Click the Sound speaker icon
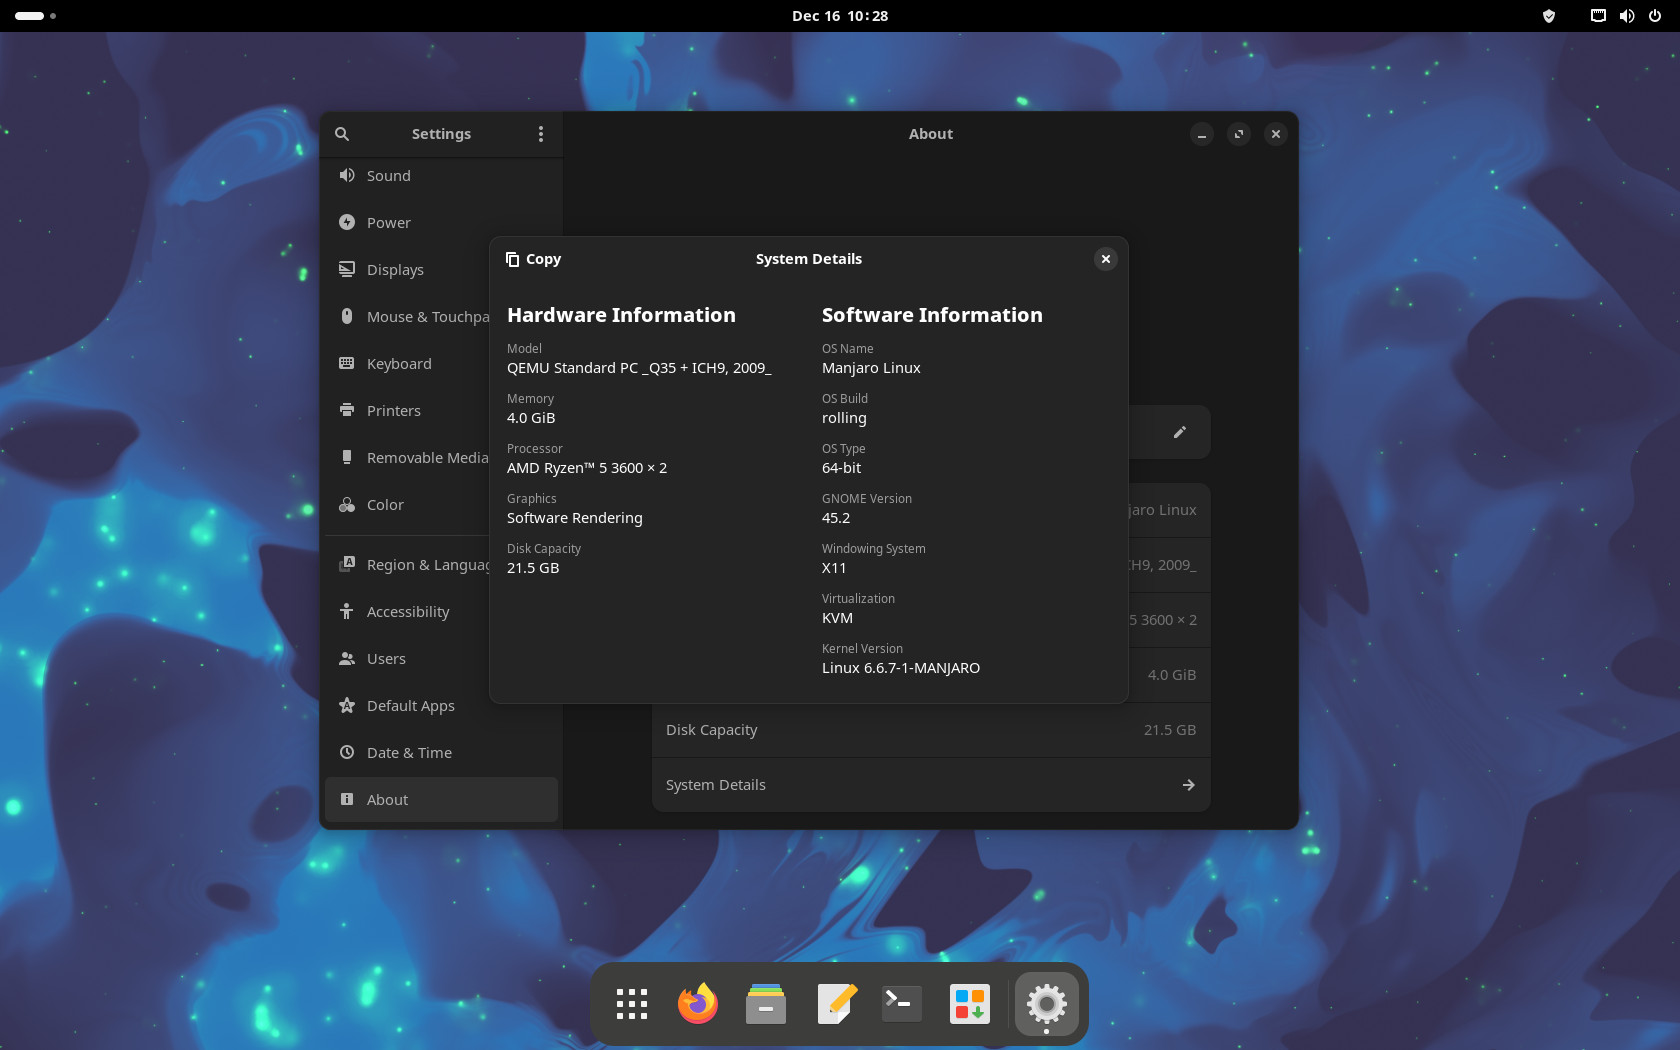Image resolution: width=1680 pixels, height=1050 pixels. coord(347,175)
